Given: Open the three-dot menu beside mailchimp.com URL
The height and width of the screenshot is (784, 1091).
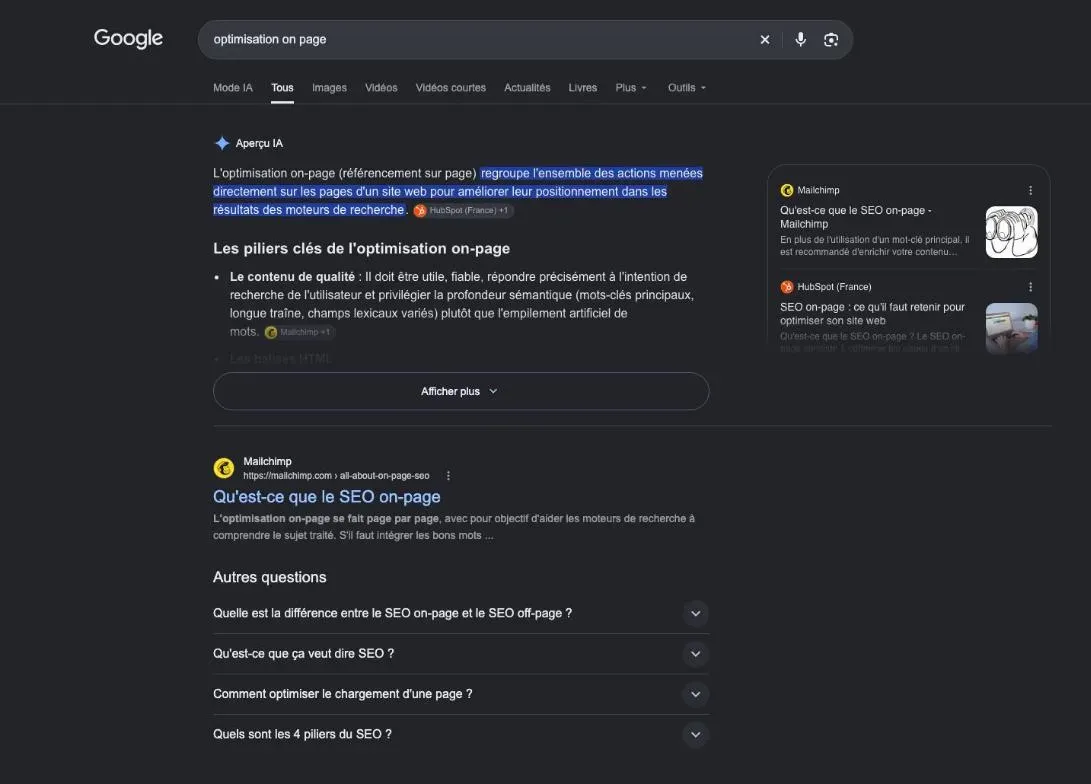Looking at the screenshot, I should (448, 476).
